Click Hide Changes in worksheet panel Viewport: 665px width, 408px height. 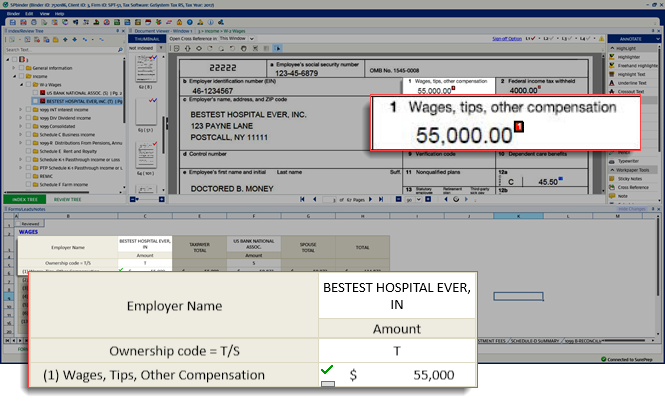[x=631, y=209]
